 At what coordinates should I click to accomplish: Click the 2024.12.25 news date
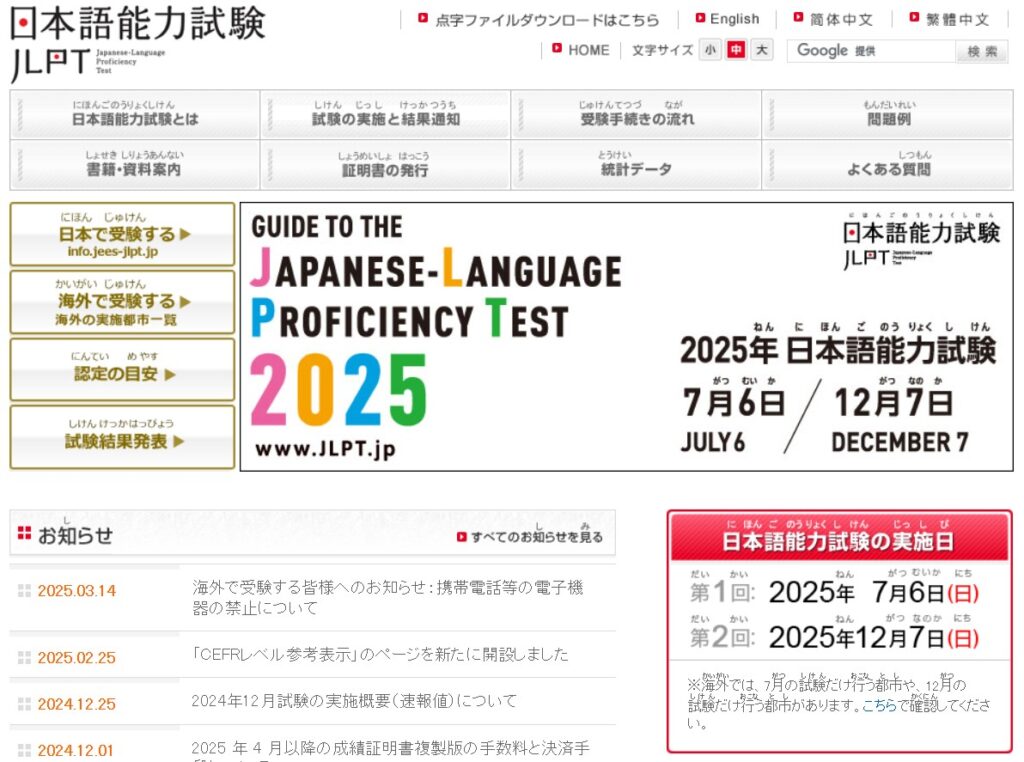point(76,704)
